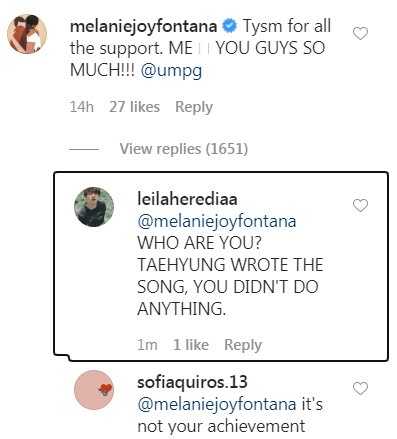Select the 14h timestamp on the top comment
Viewport: 397px width, 439px height.
point(82,107)
